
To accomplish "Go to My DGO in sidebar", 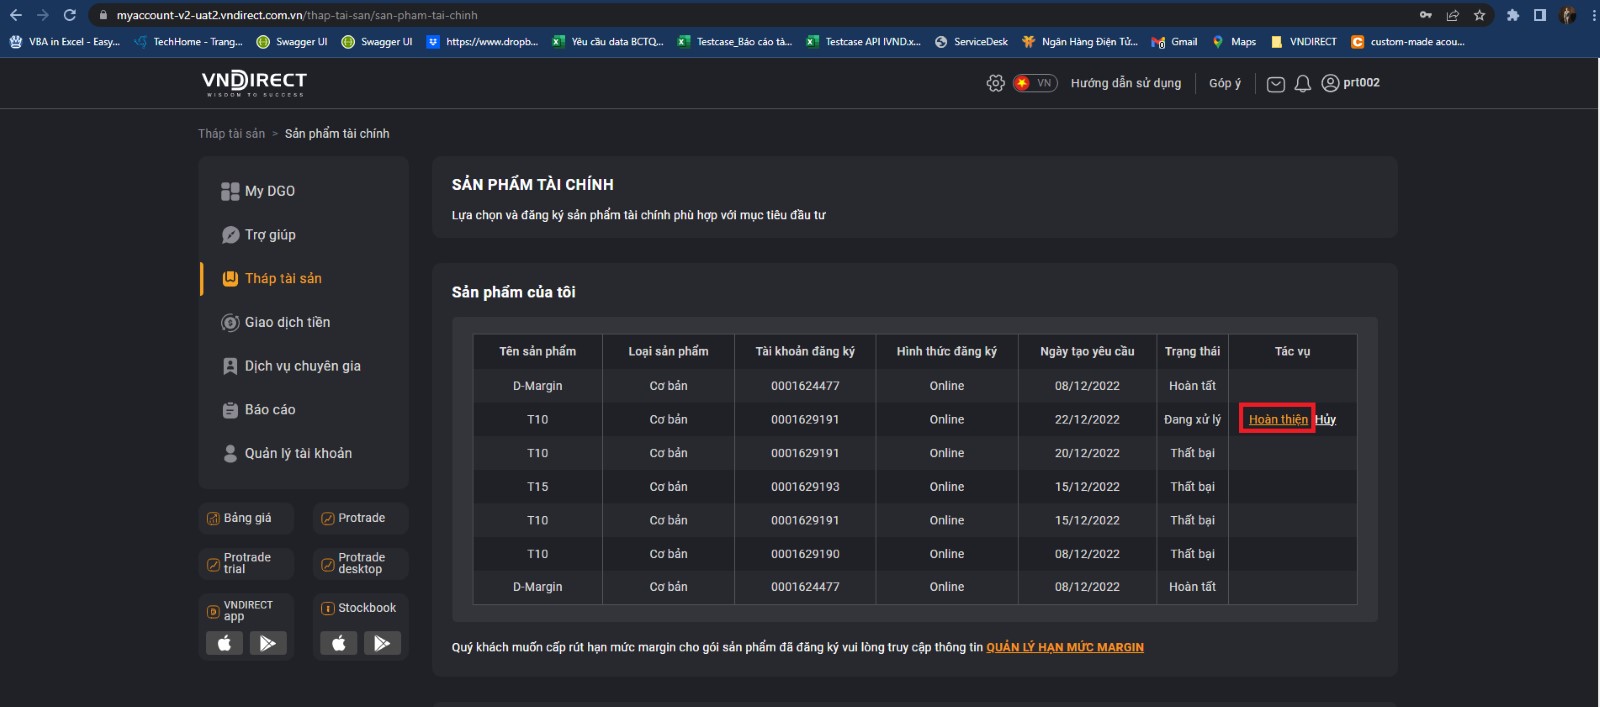I will (x=258, y=191).
